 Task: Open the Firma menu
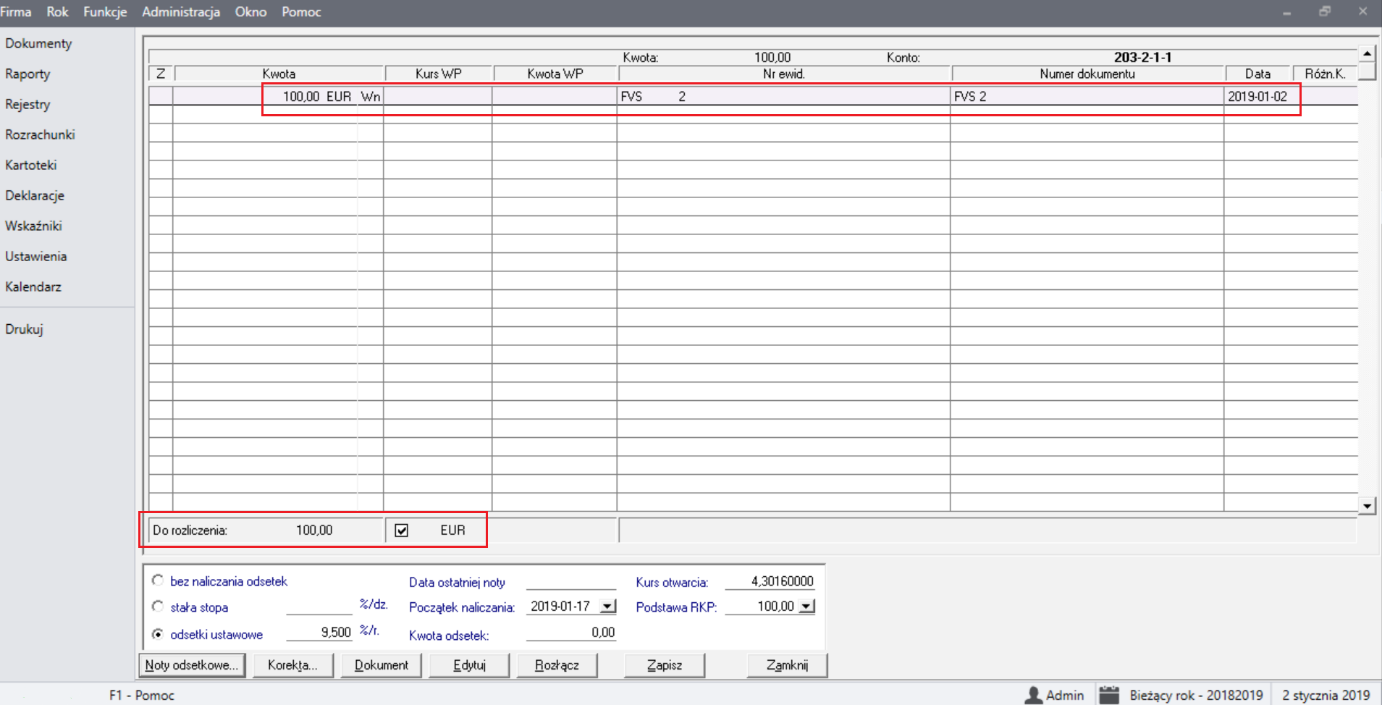tap(17, 12)
